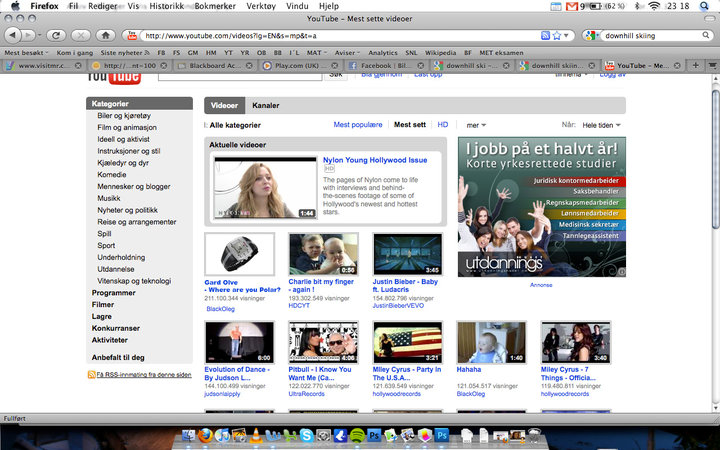Click the utdannings advertisement banner

point(542,207)
